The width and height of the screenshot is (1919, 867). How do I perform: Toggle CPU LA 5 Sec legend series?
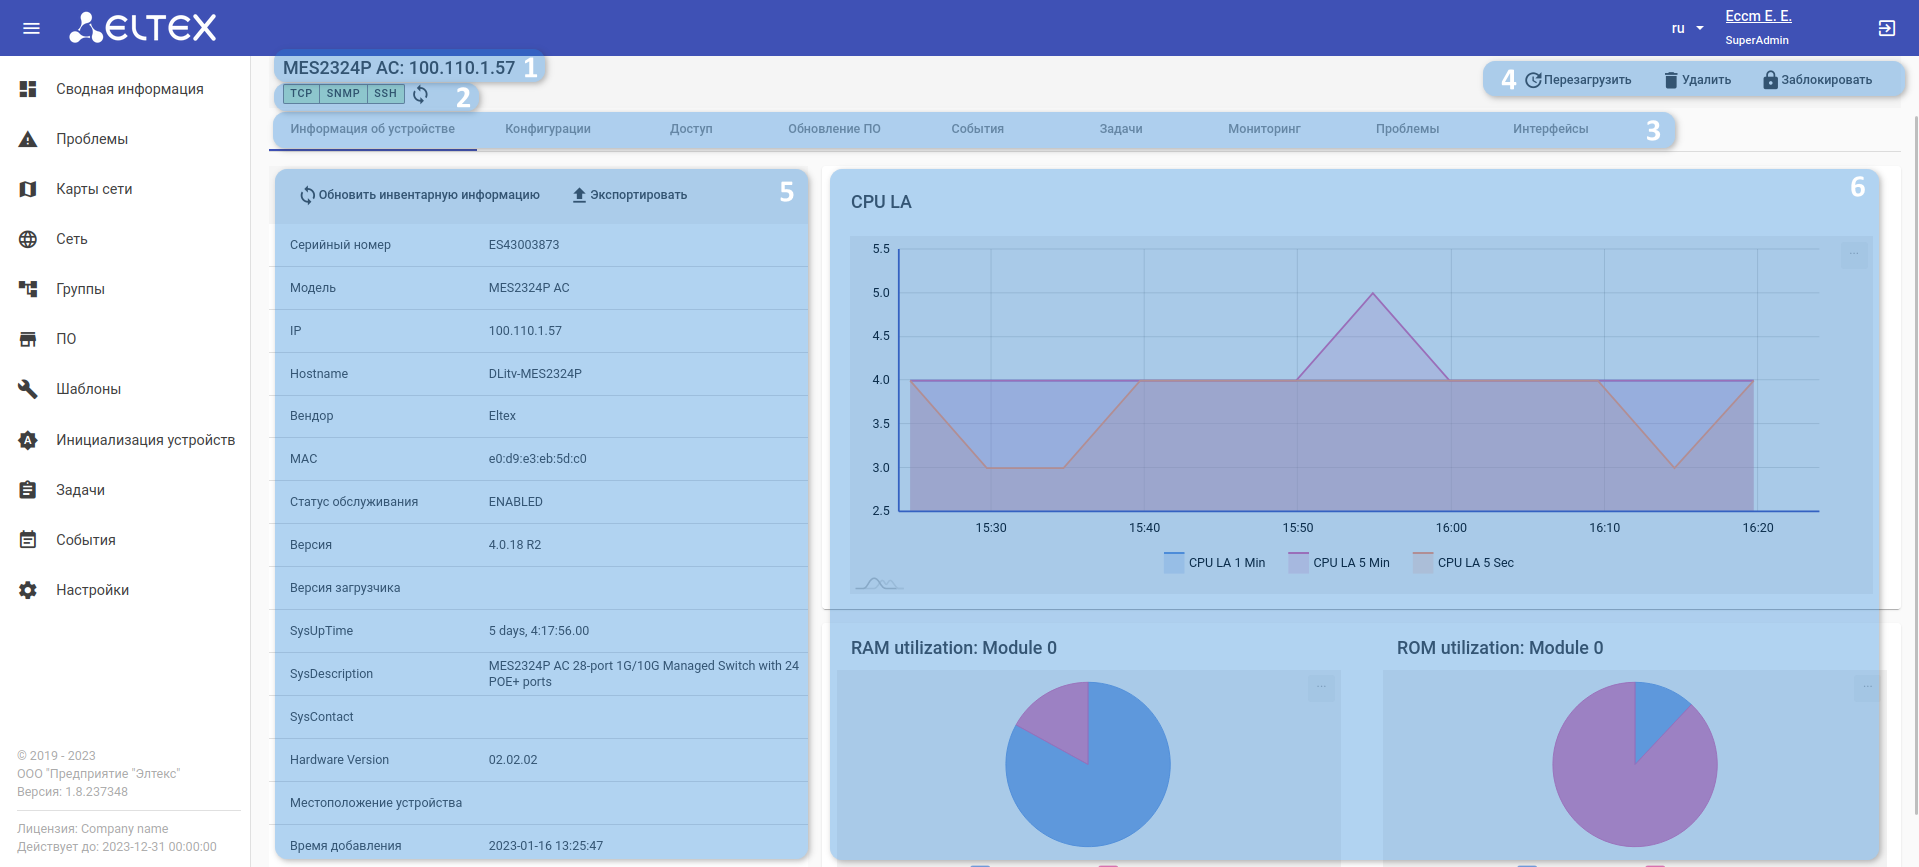click(x=1463, y=563)
